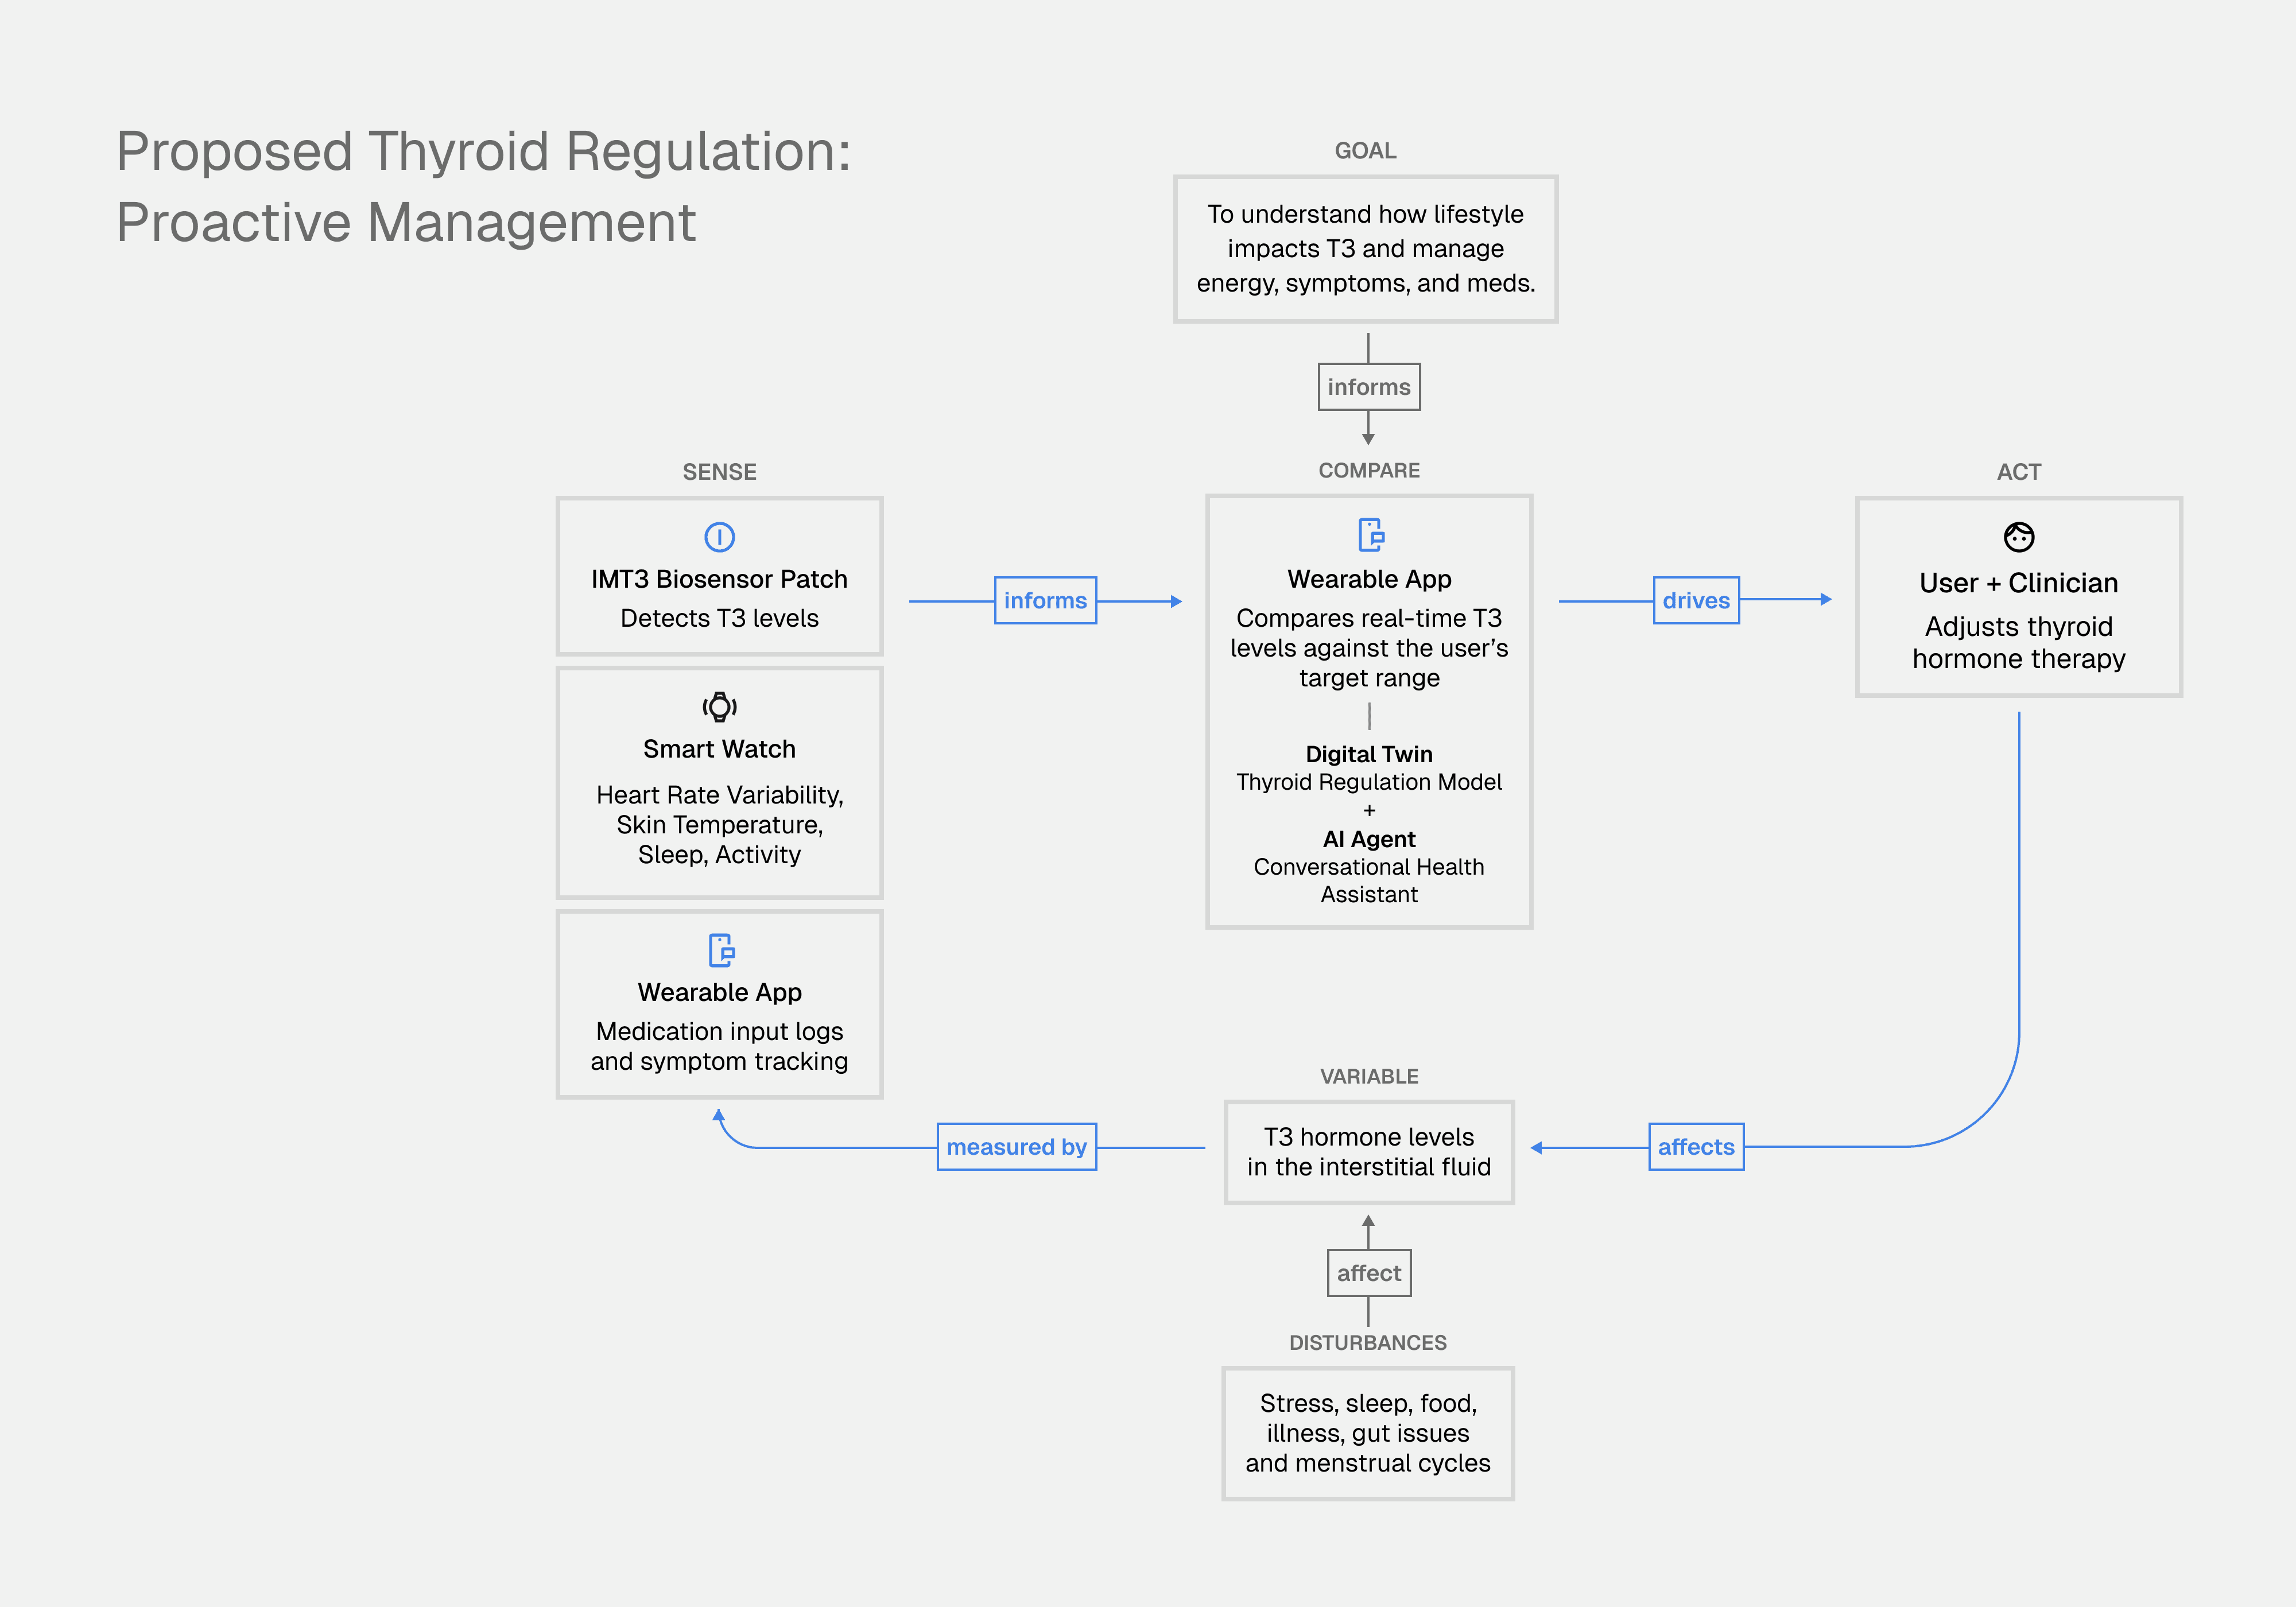
Task: Click the blue 'drives' connector label
Action: [x=1695, y=600]
